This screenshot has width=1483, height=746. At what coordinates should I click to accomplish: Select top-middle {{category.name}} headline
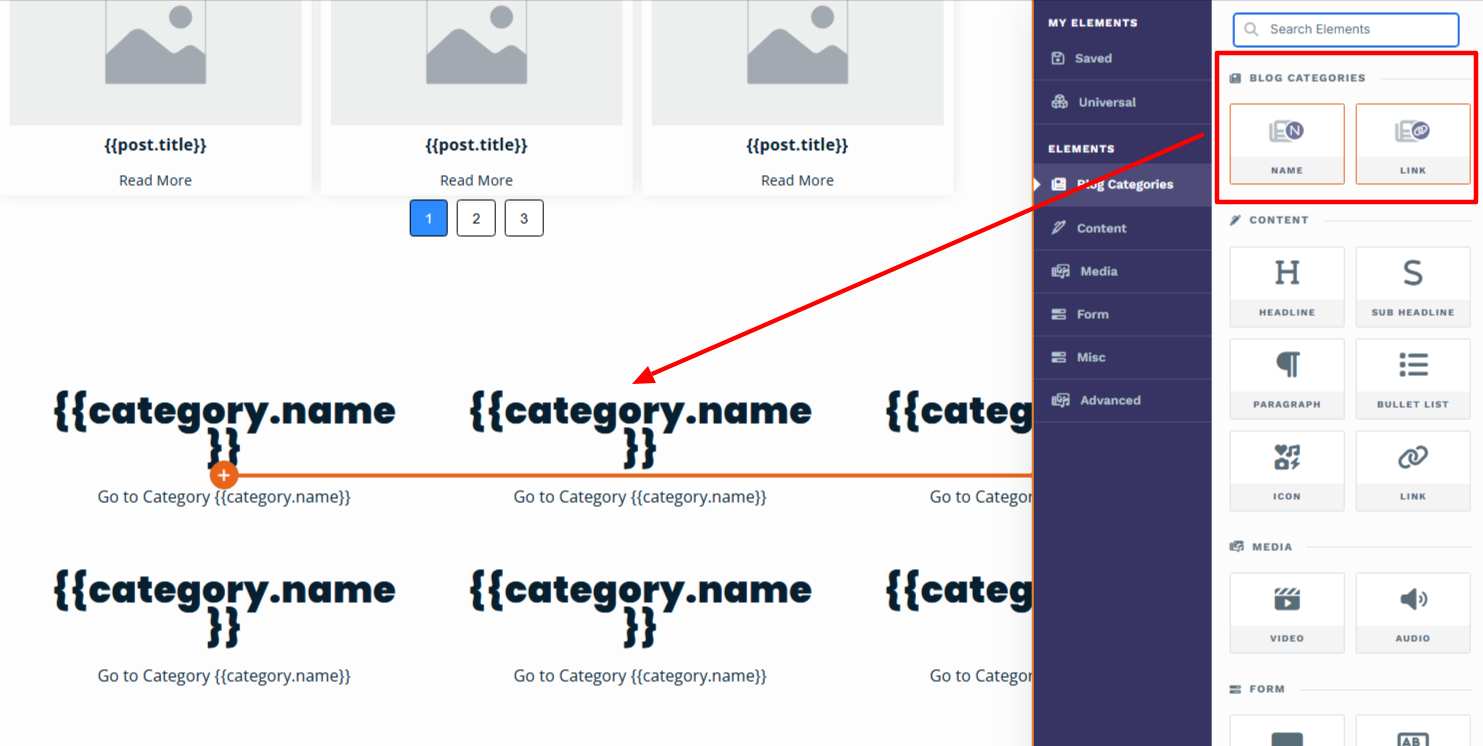(x=640, y=428)
